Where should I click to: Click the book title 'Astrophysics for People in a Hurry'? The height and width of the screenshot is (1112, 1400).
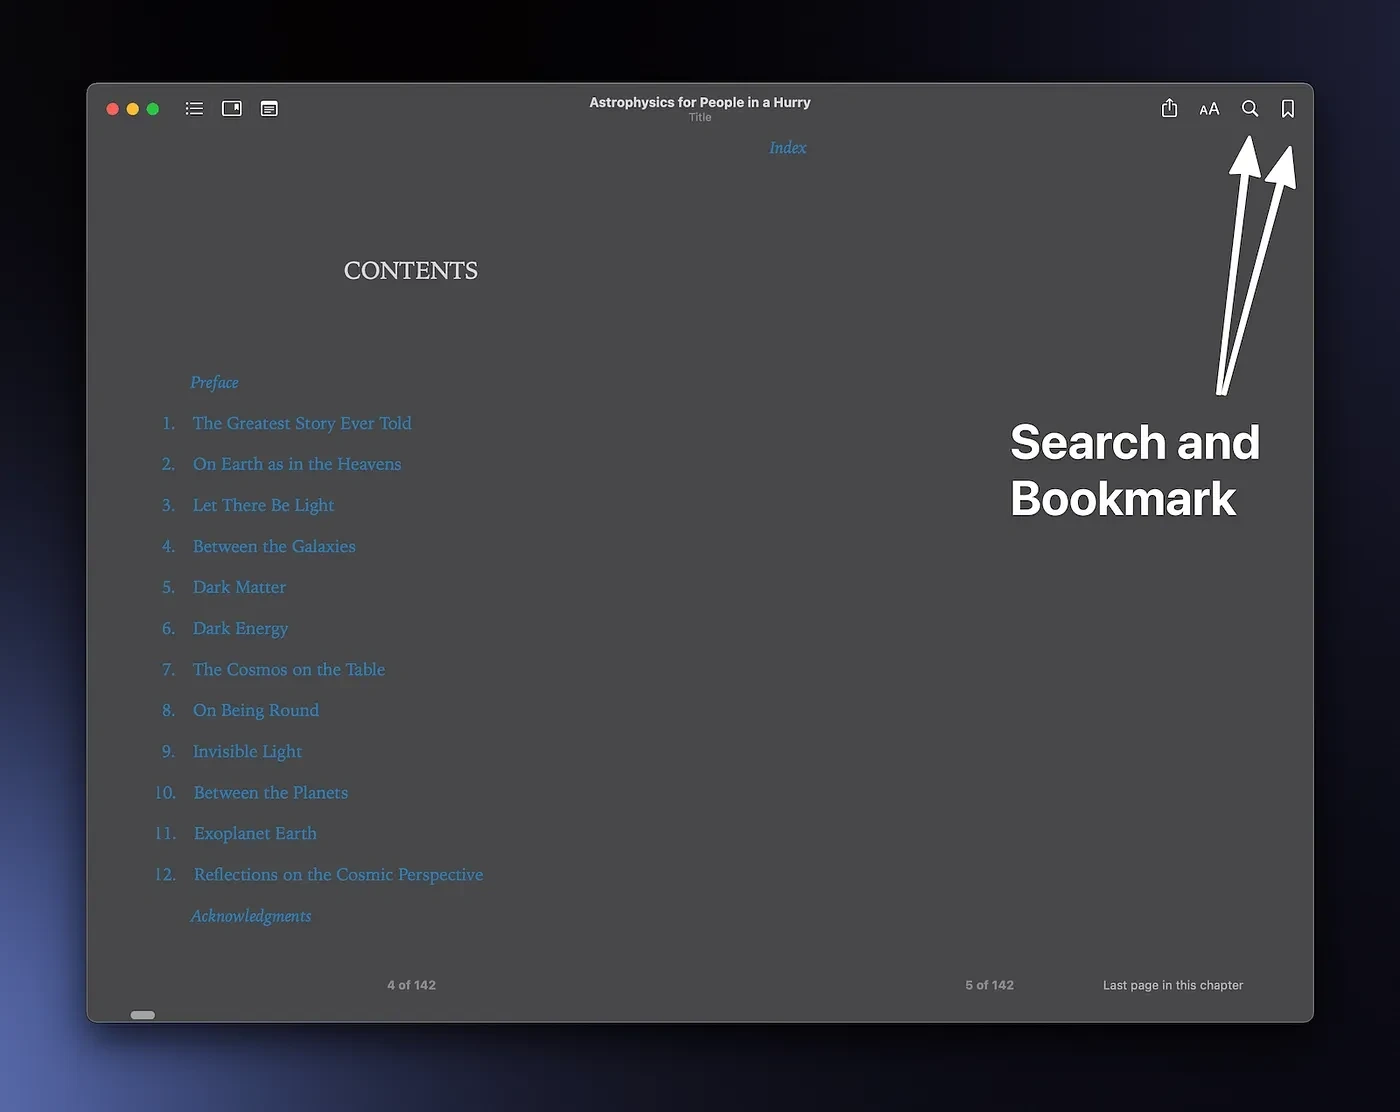[x=700, y=102]
